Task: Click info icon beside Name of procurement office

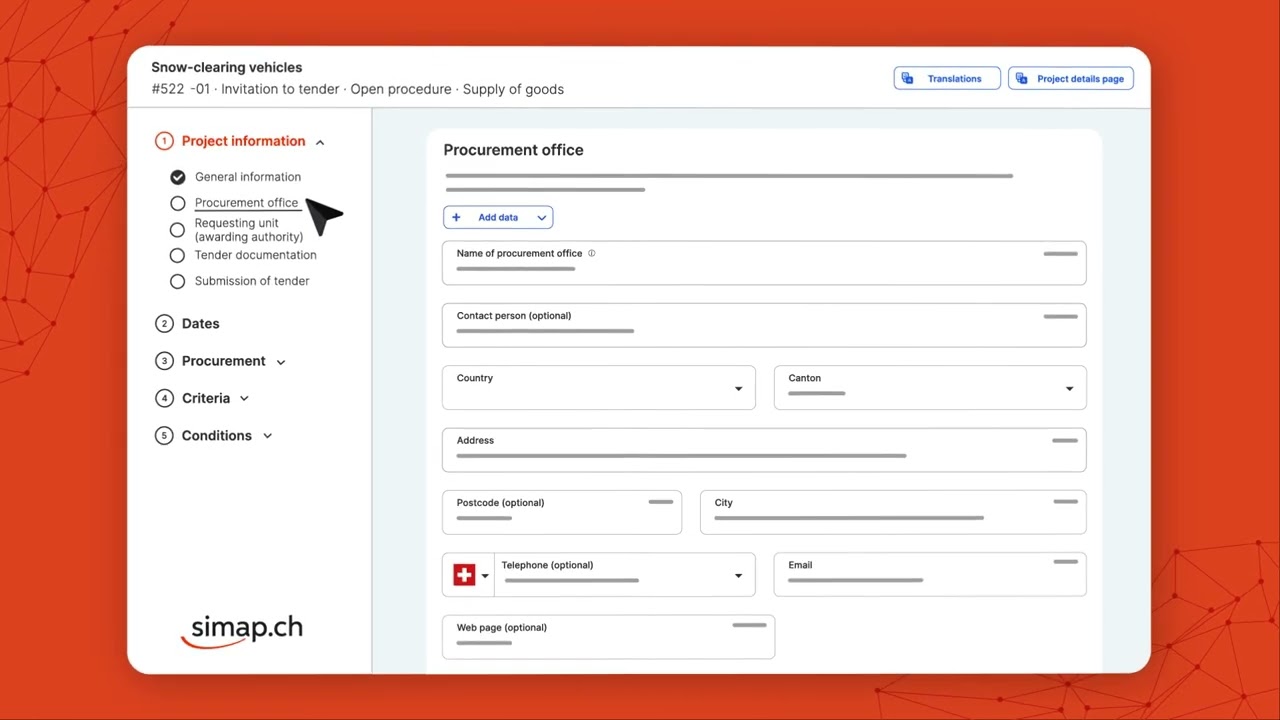Action: tap(592, 253)
